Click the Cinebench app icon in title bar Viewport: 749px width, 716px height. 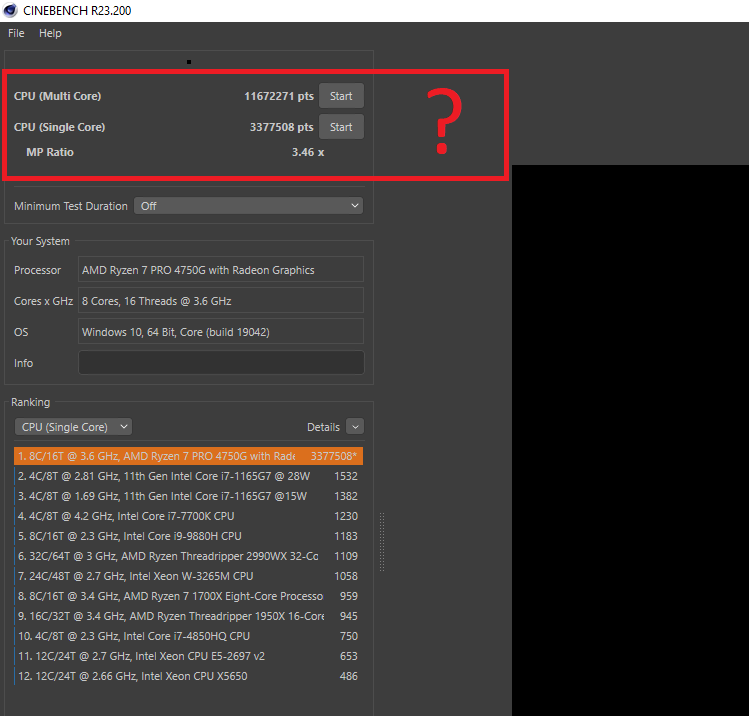pos(10,10)
